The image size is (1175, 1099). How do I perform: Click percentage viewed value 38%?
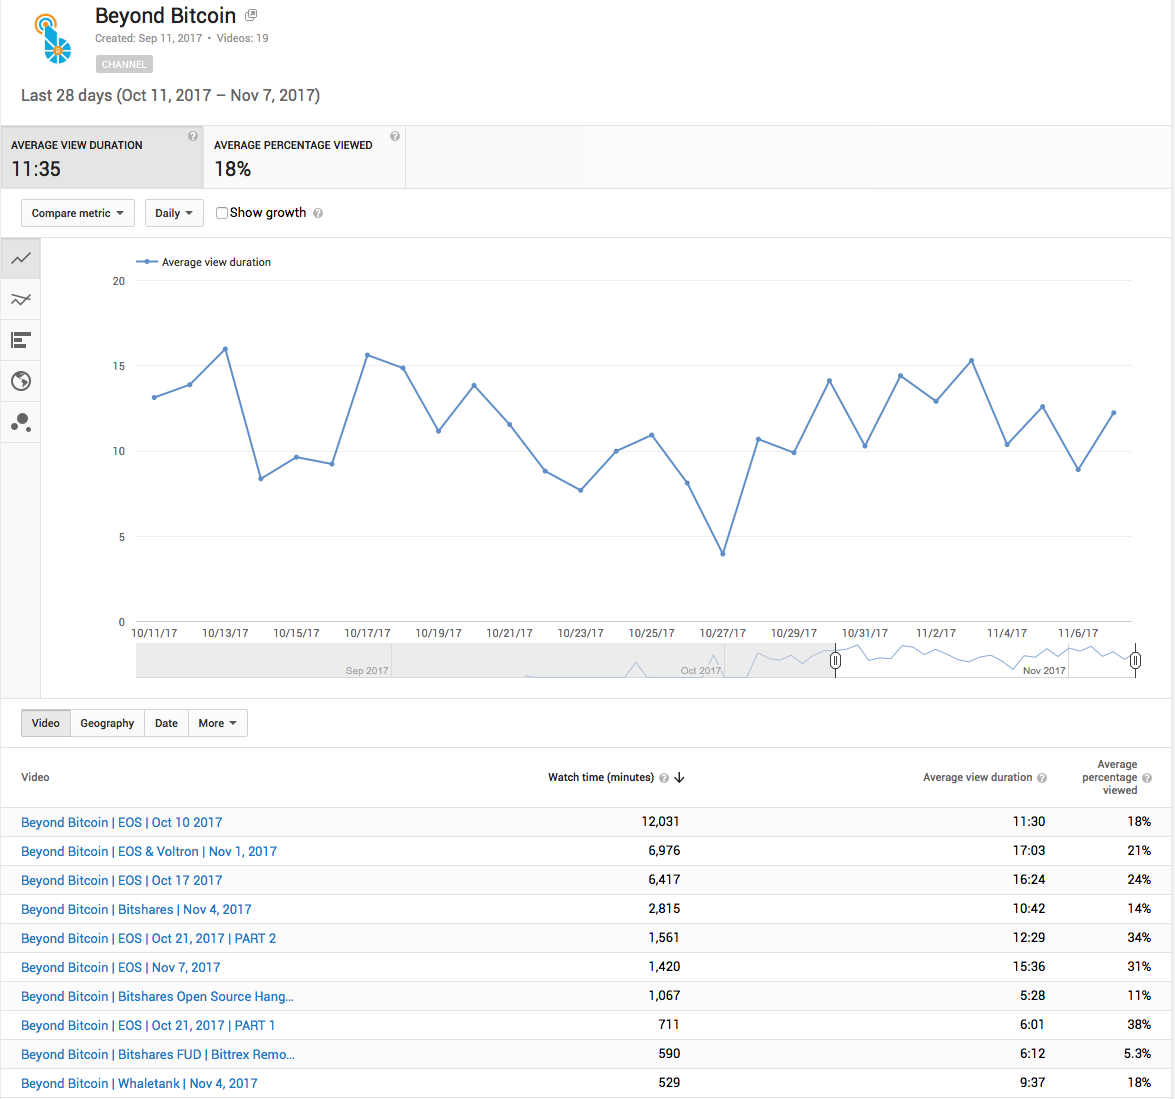[x=1139, y=1025]
